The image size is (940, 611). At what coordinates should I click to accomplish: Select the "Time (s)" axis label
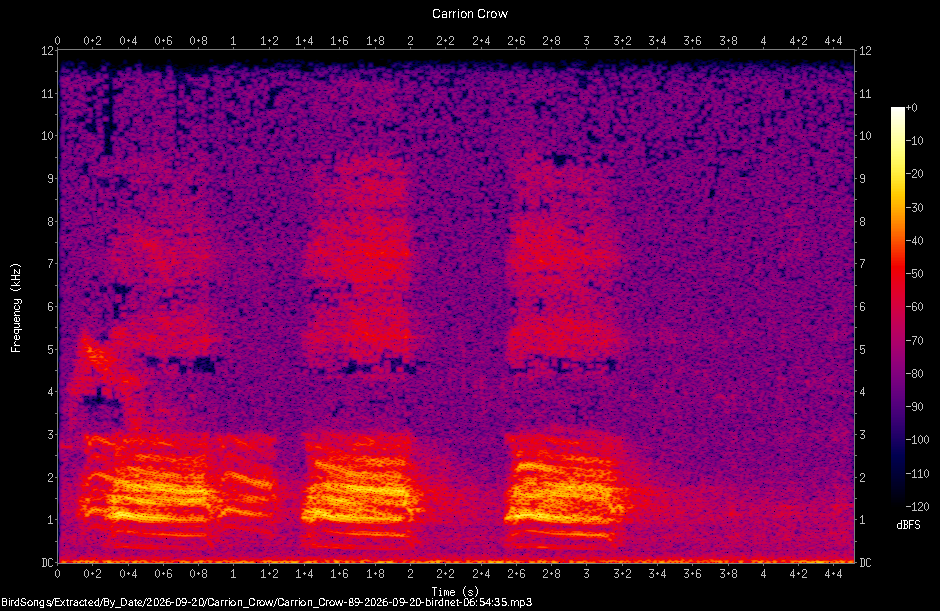pos(455,591)
